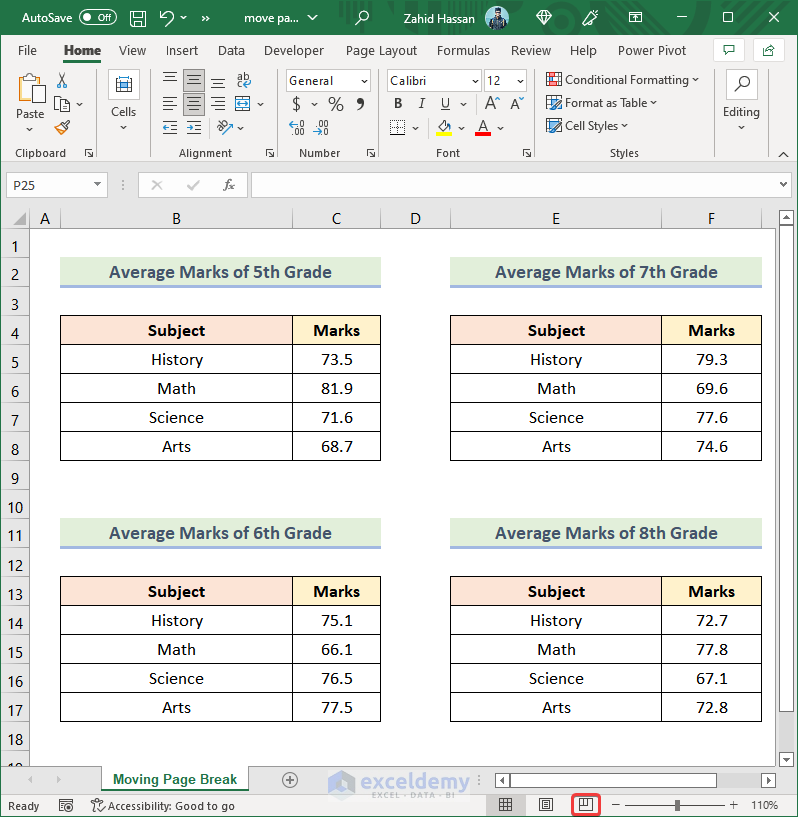
Task: Open the General number format dropdown
Action: pyautogui.click(x=364, y=81)
